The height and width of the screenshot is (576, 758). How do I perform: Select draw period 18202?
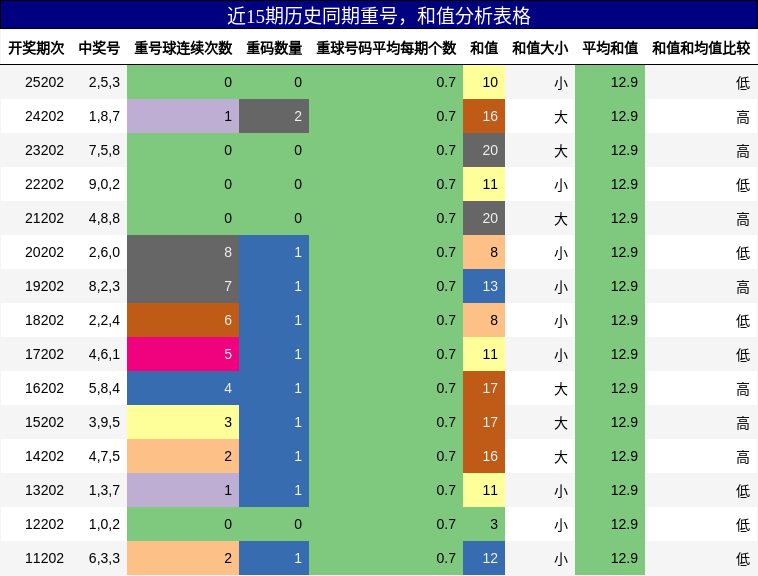click(44, 320)
